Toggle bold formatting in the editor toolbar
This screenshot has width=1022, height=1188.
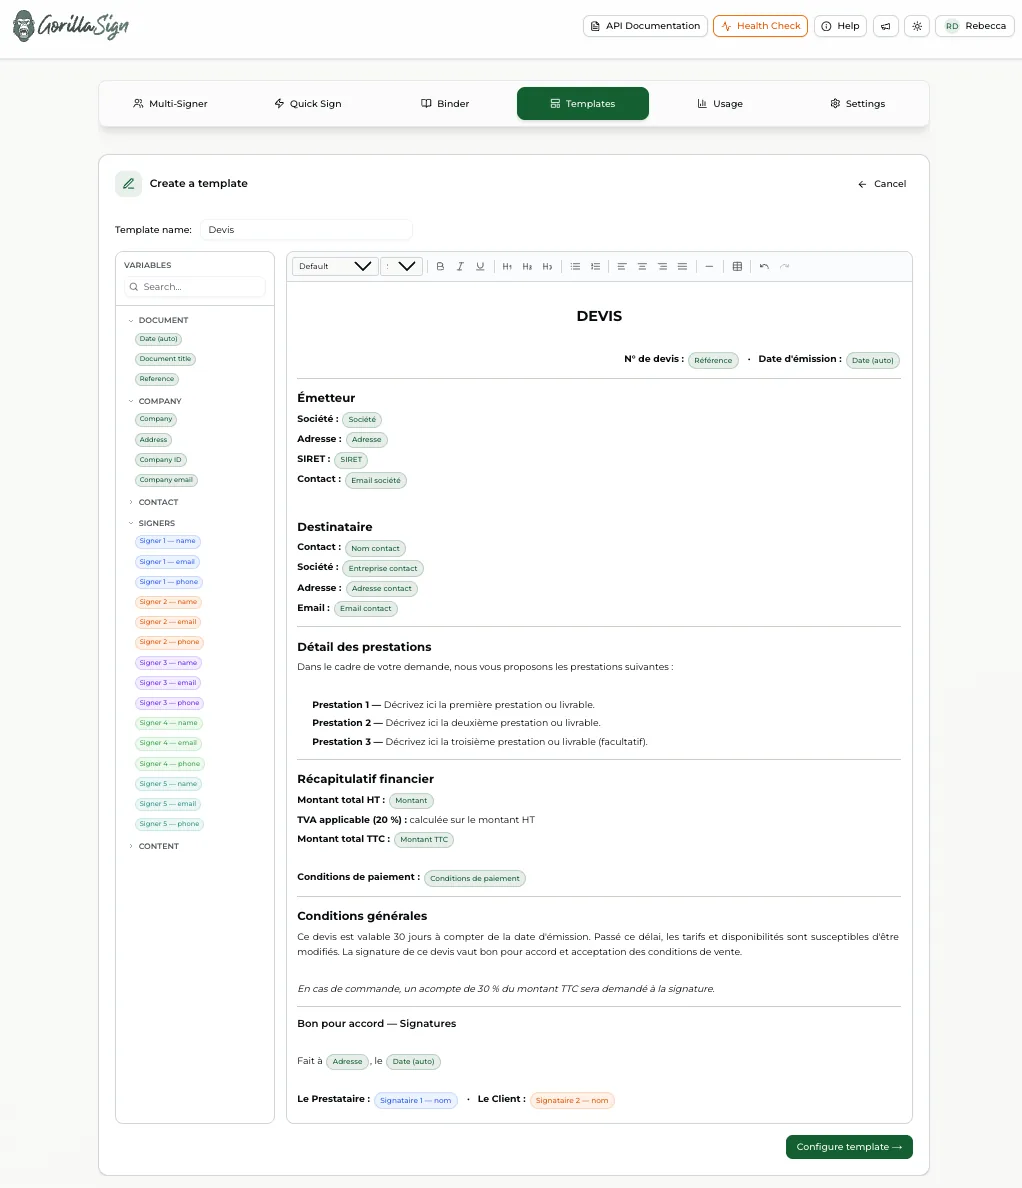440,266
